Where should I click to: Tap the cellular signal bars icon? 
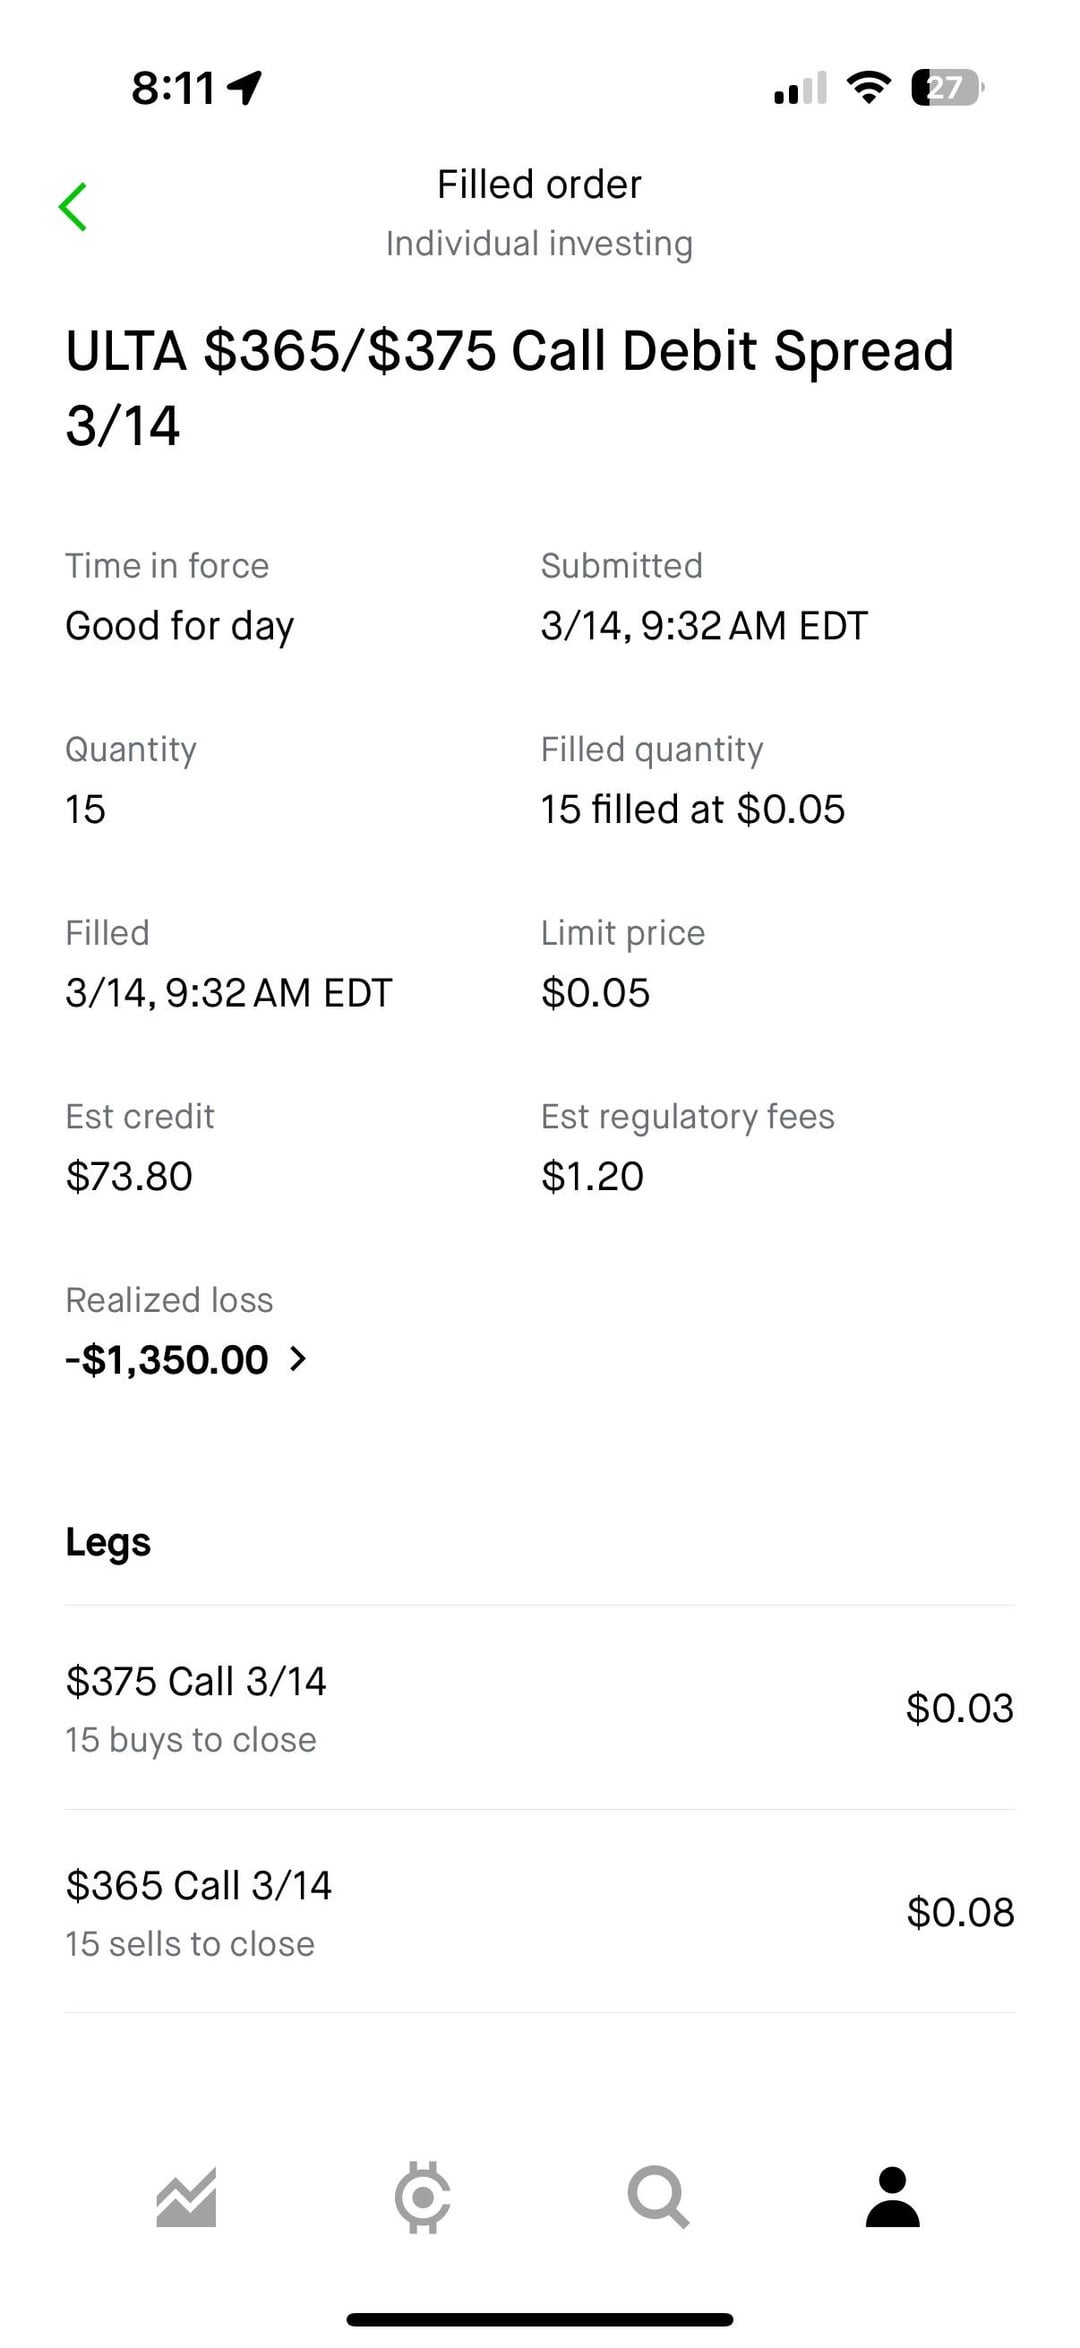click(x=800, y=88)
